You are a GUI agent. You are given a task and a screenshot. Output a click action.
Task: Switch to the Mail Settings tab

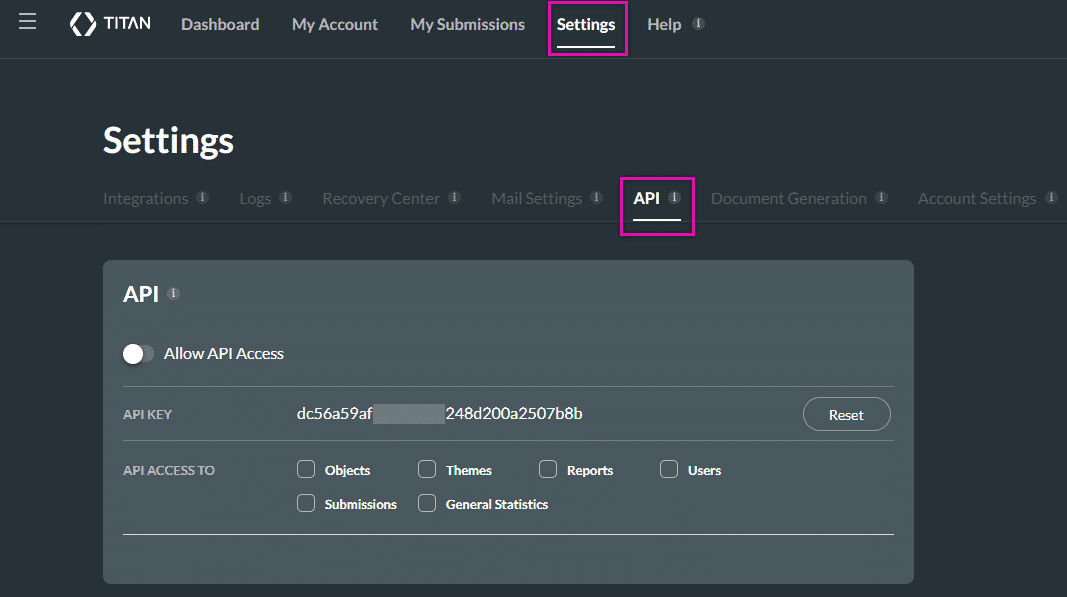536,198
